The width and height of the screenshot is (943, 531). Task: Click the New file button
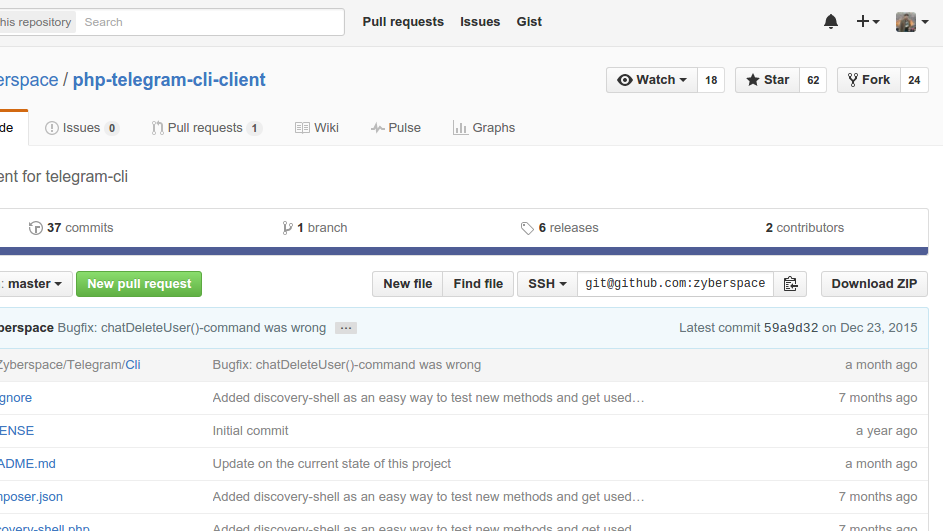pyautogui.click(x=408, y=284)
